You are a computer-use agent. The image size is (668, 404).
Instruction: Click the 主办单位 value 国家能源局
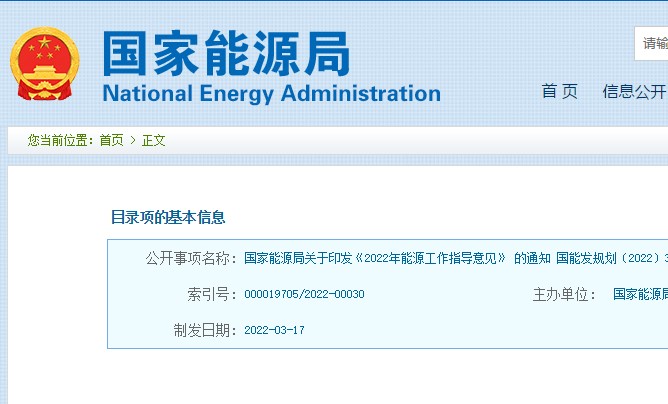(640, 294)
